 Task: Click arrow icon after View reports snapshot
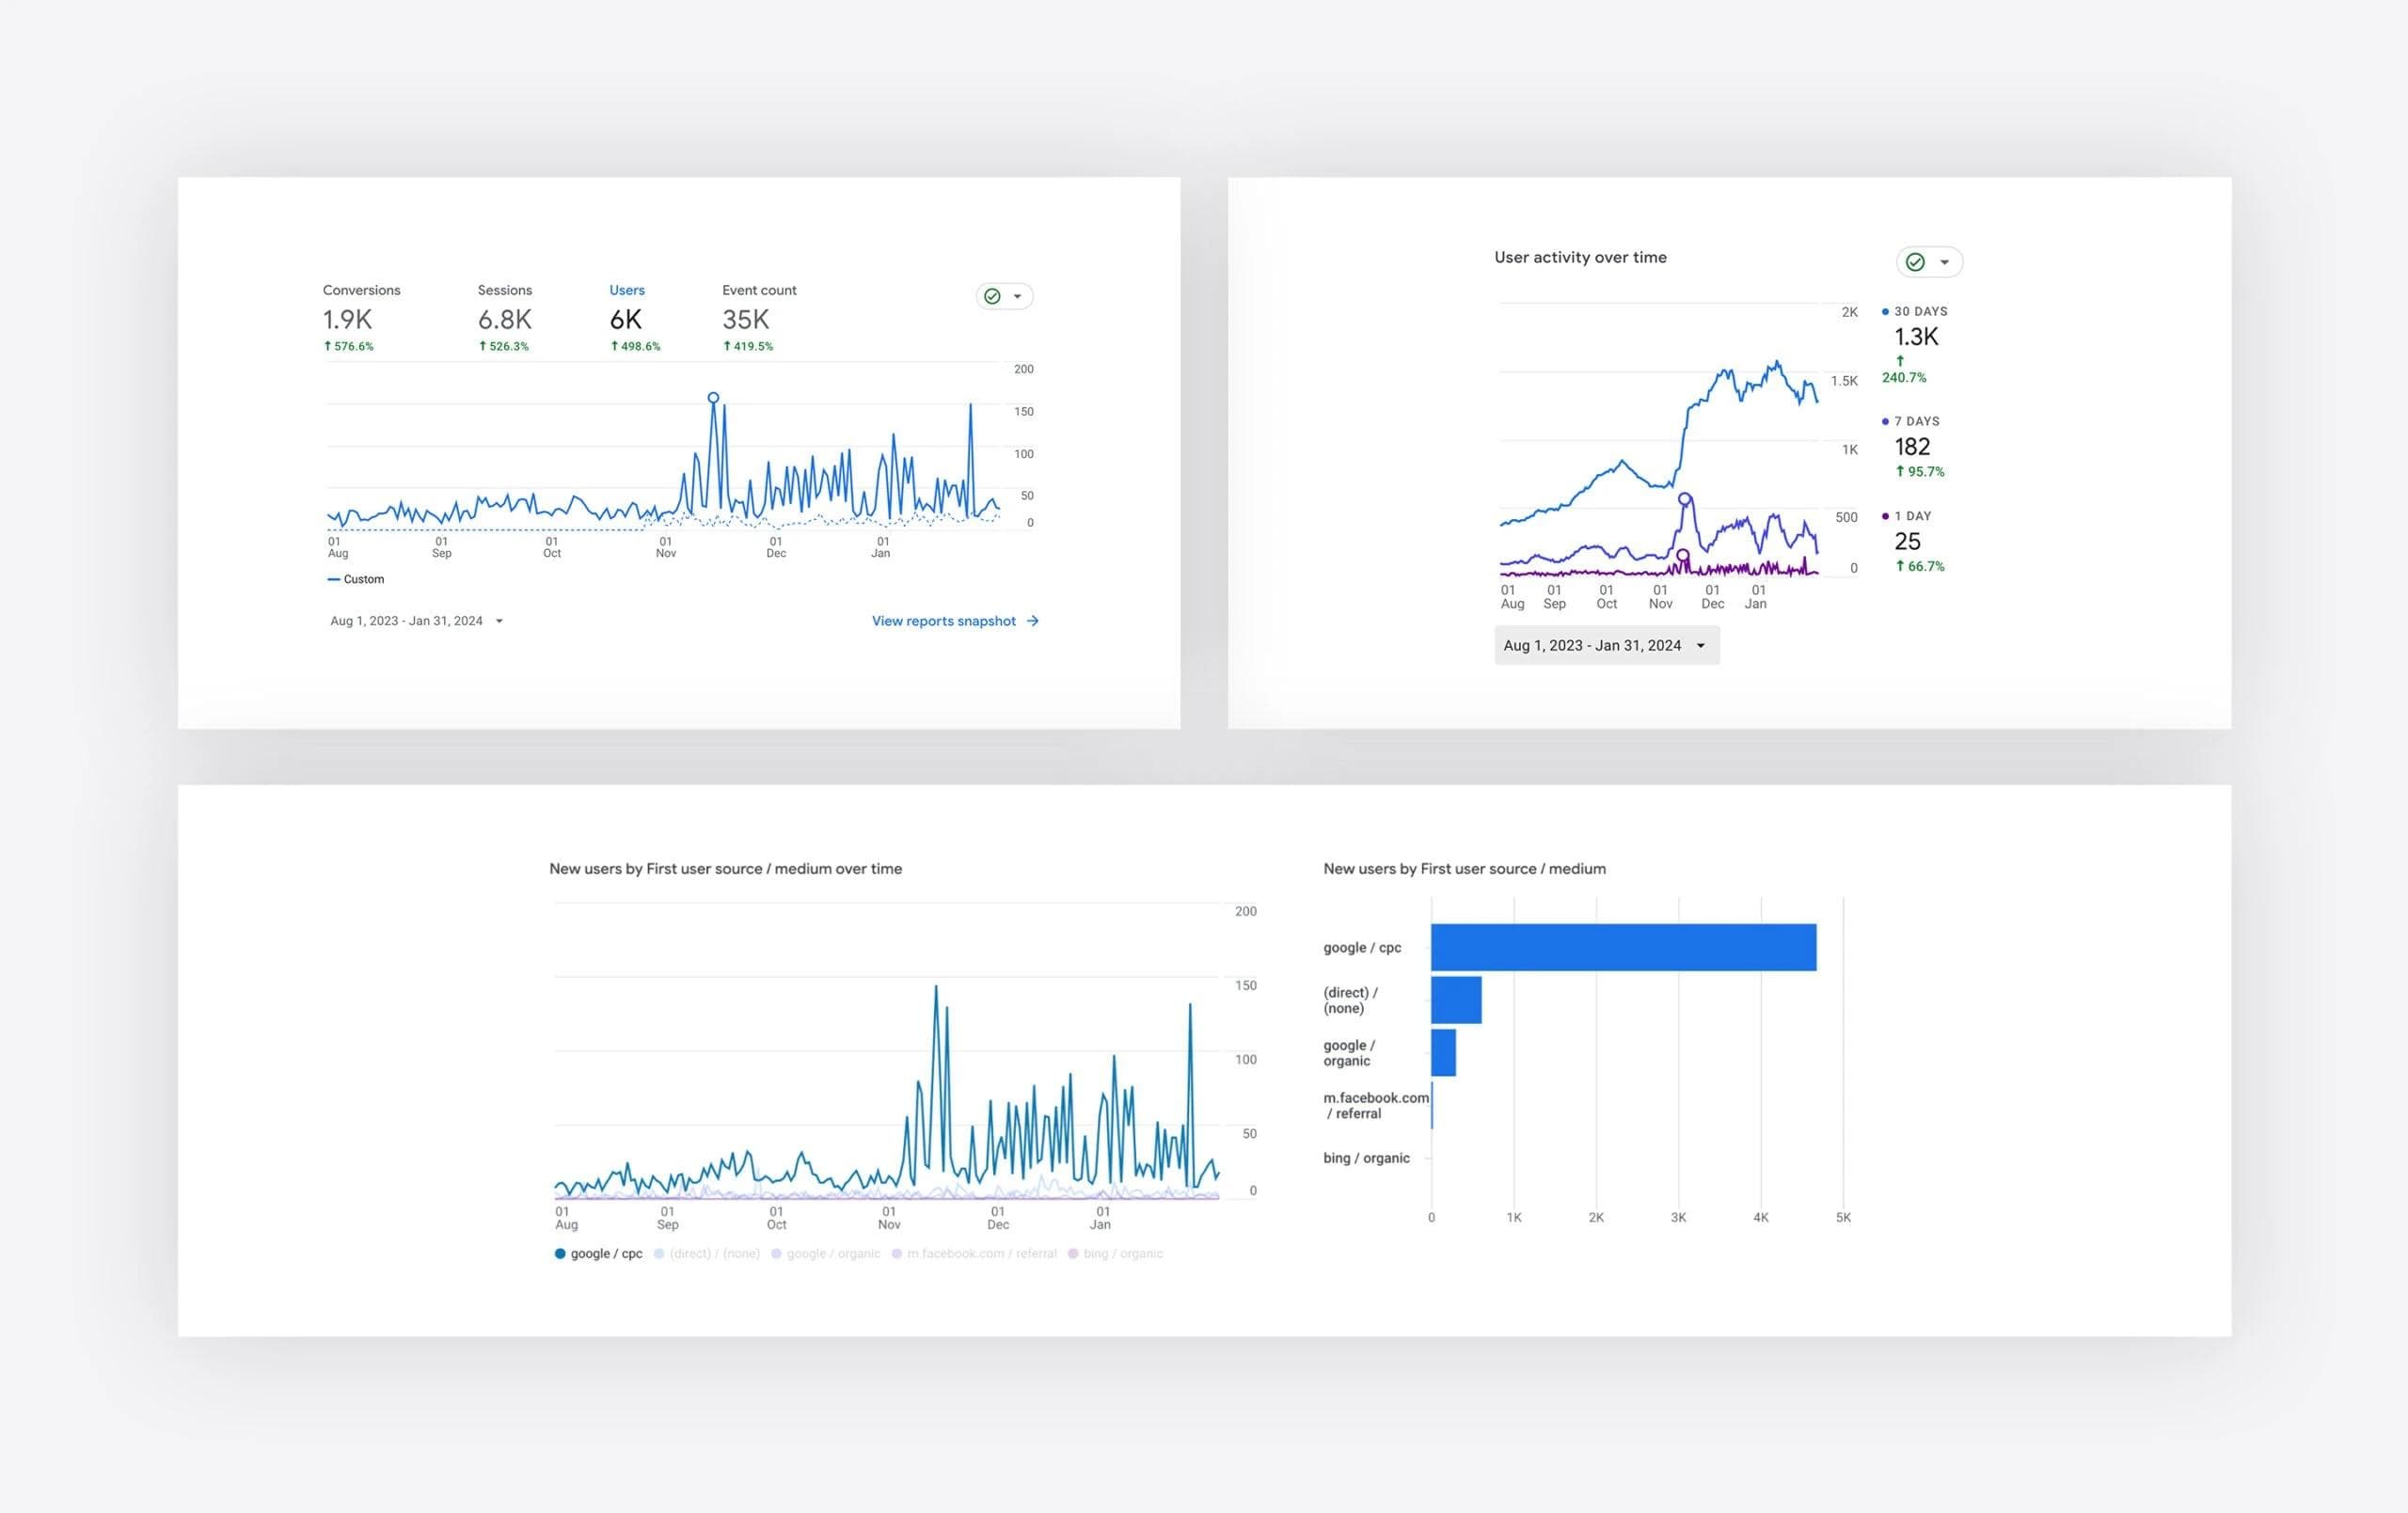click(x=1033, y=621)
